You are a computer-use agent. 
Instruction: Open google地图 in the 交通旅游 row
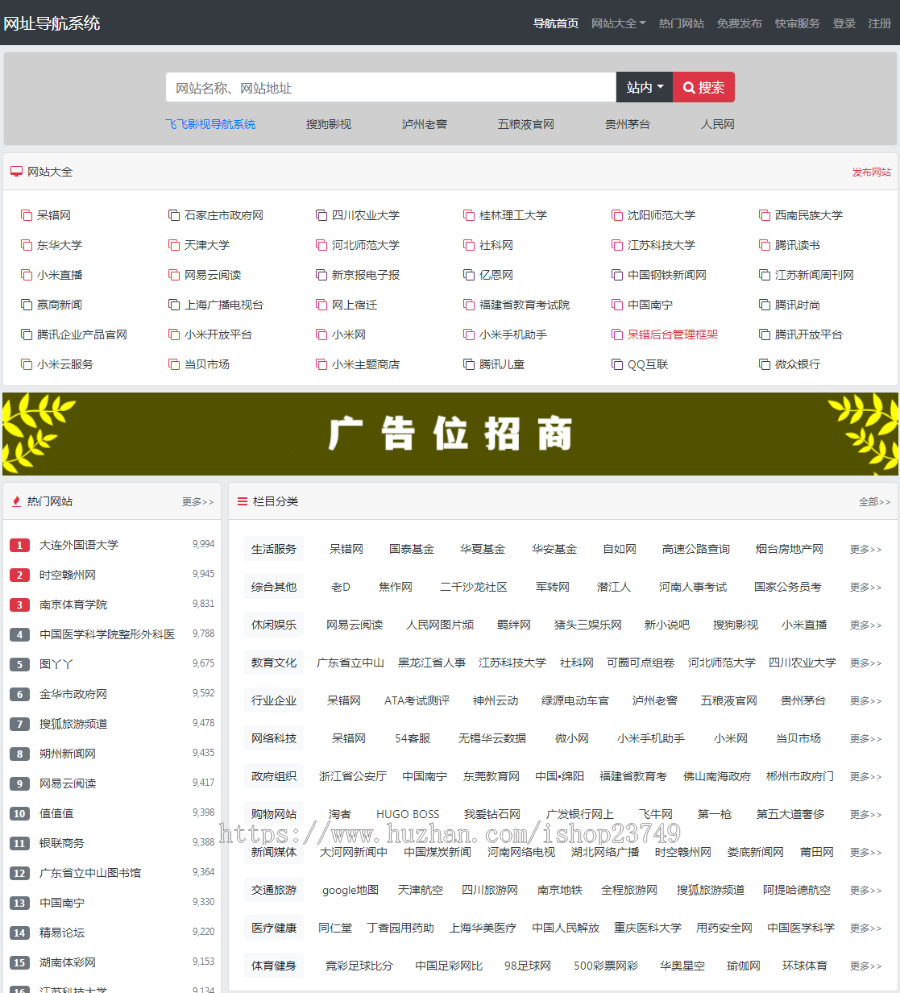pos(350,890)
